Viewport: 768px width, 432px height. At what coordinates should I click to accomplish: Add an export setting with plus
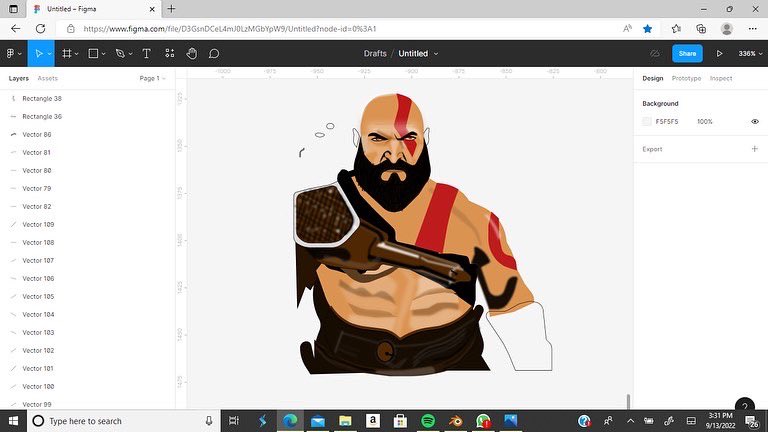(x=754, y=149)
